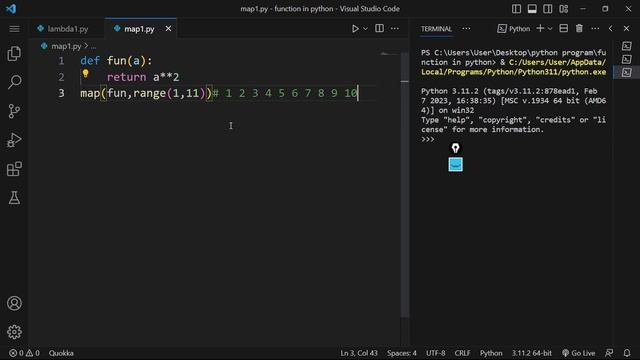
Task: Open the panel views ellipsis menu
Action: point(466,29)
